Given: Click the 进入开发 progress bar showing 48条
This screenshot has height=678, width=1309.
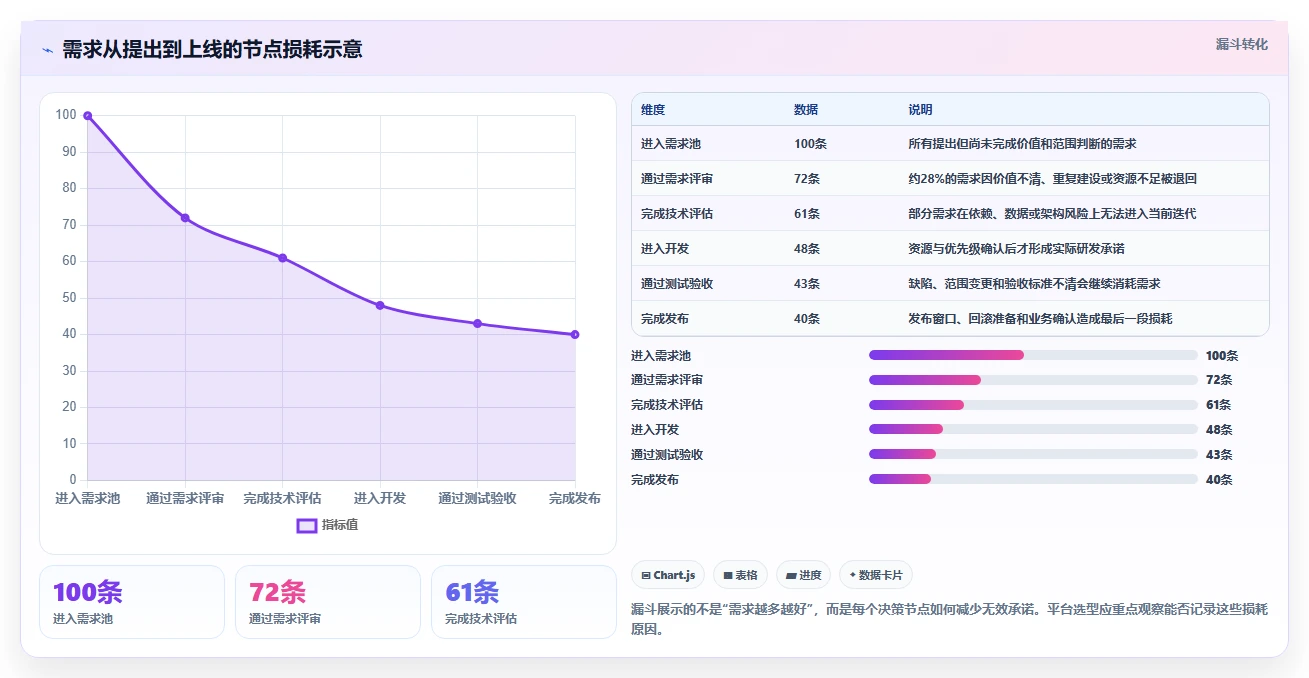Looking at the screenshot, I should pyautogui.click(x=1033, y=430).
